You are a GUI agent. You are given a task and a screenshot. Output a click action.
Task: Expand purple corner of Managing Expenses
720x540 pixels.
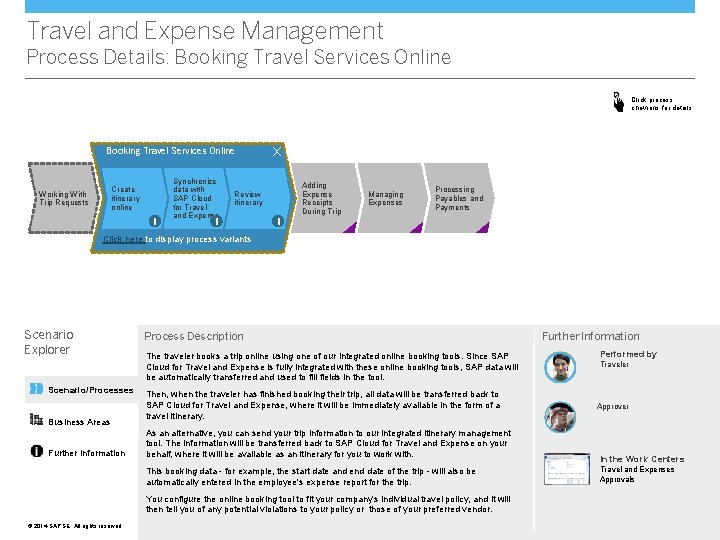pyautogui.click(x=417, y=228)
